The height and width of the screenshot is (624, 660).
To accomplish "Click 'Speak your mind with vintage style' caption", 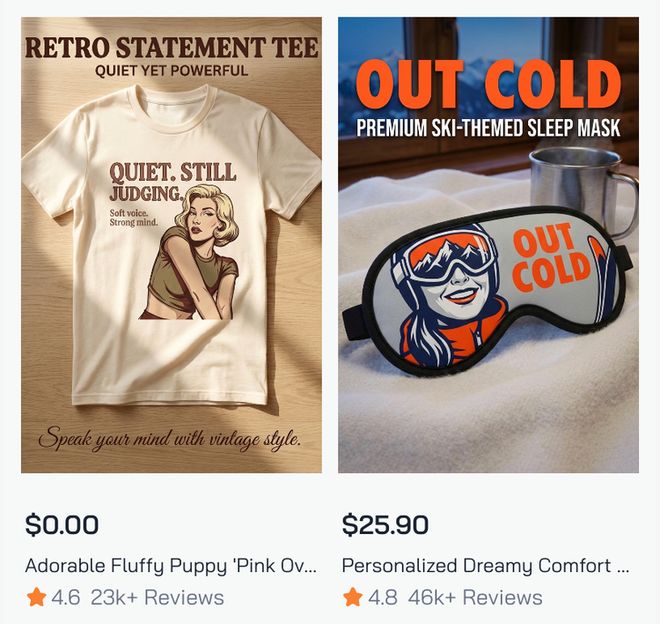I will pyautogui.click(x=171, y=439).
